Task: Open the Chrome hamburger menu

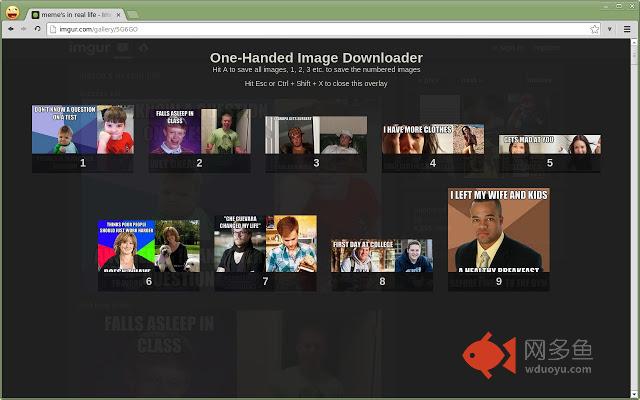Action: [x=627, y=29]
